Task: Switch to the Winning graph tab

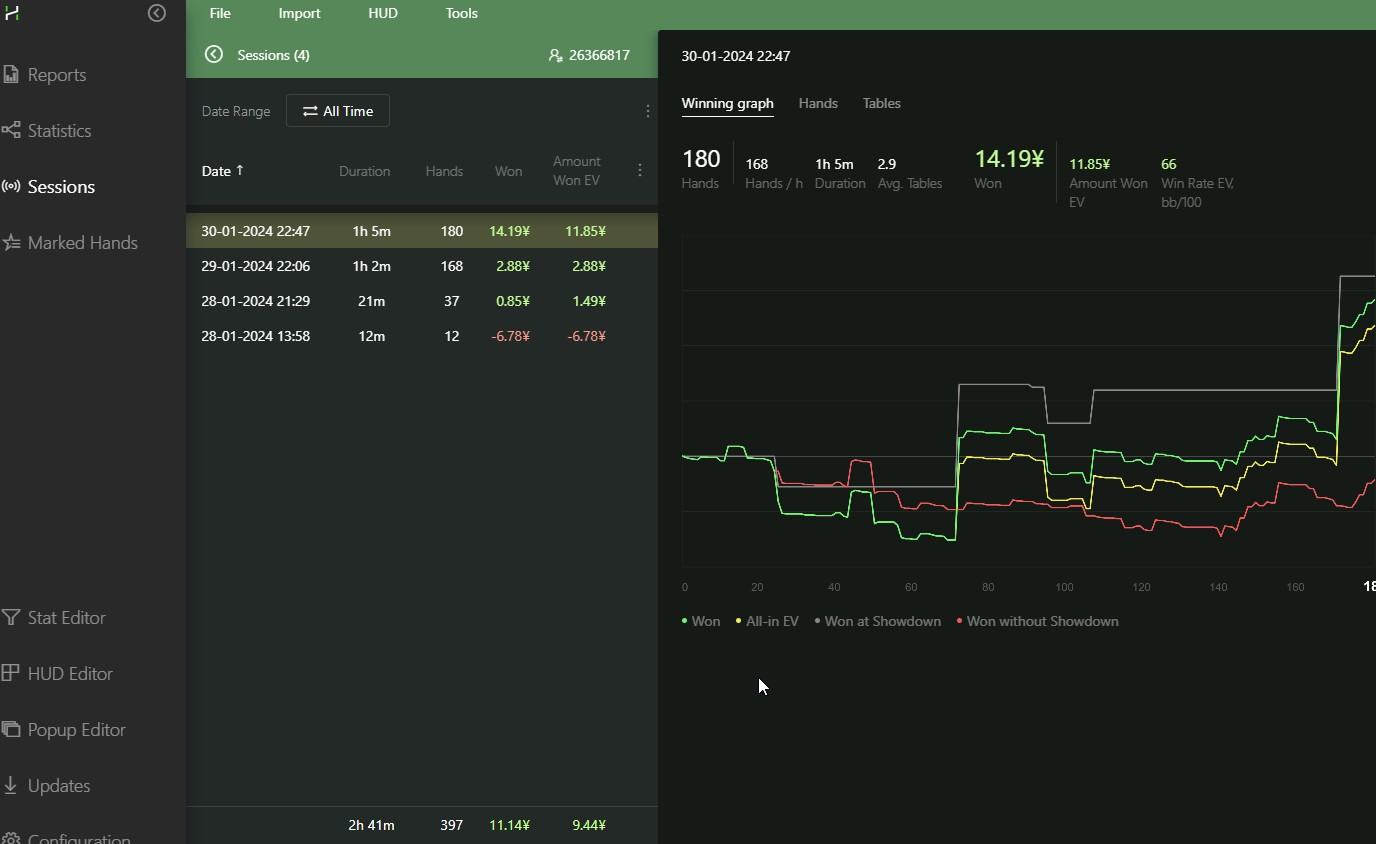Action: click(x=727, y=103)
